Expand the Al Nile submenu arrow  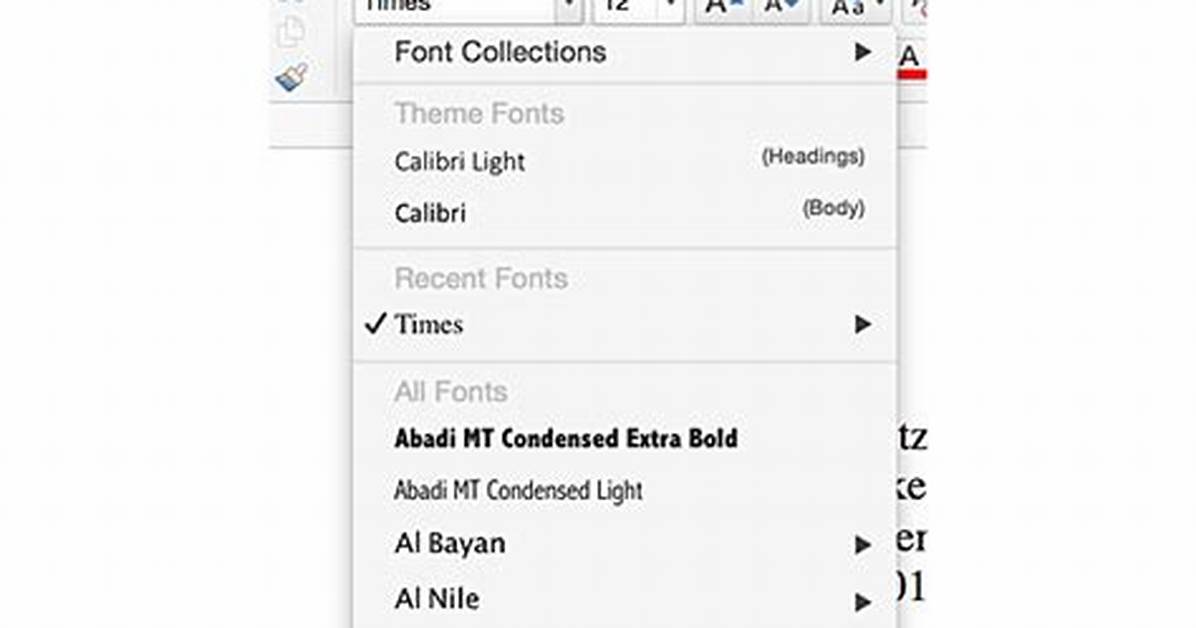(863, 602)
